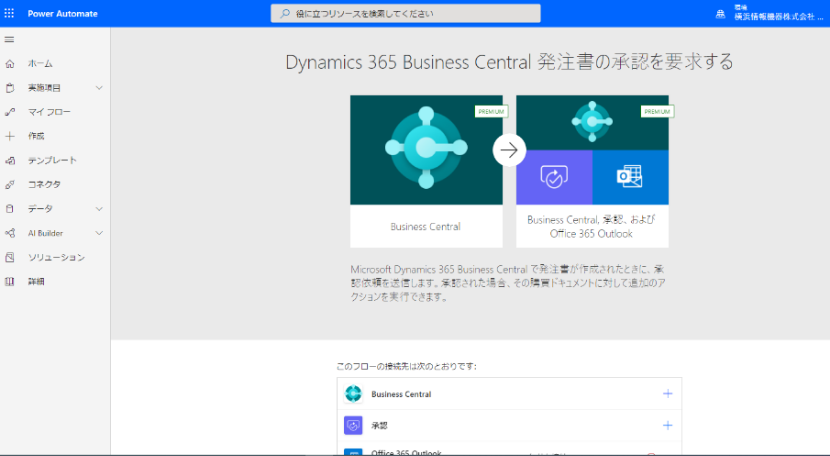The image size is (830, 456).
Task: Add the 承認 connection plus button
Action: [x=667, y=425]
